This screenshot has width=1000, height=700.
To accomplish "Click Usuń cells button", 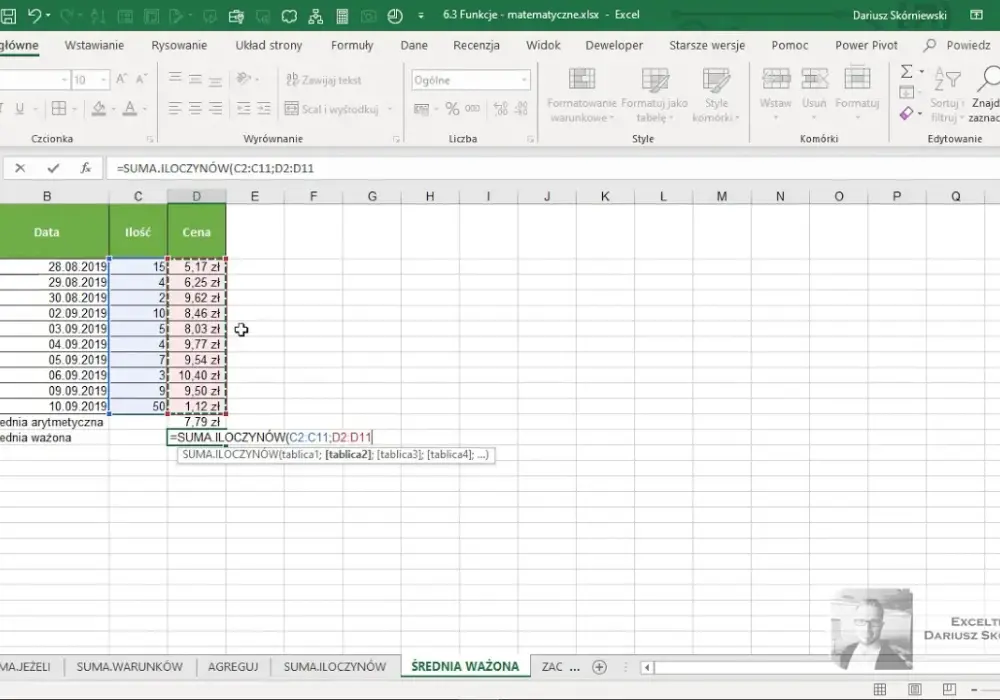I will [x=814, y=94].
